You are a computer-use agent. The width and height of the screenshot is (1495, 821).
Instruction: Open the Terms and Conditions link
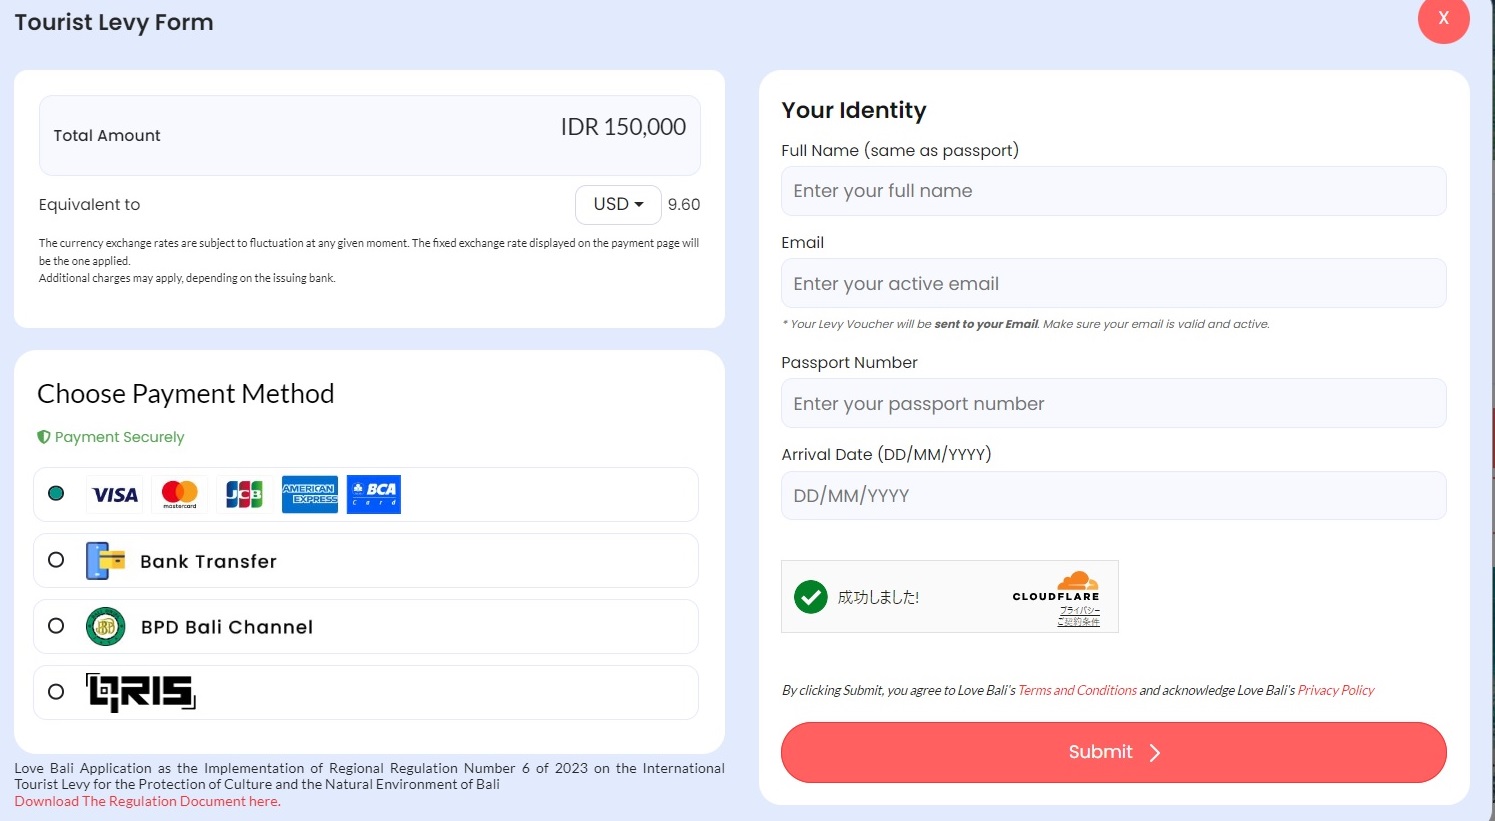[x=1077, y=690]
